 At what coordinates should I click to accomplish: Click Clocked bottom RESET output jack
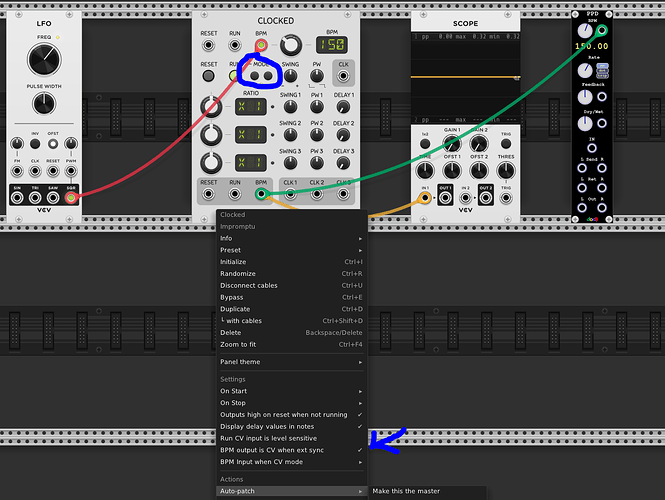pyautogui.click(x=208, y=194)
